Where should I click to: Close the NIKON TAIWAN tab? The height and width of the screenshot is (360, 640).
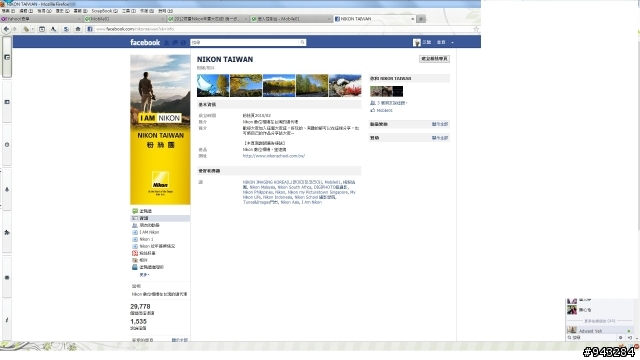pyautogui.click(x=412, y=19)
